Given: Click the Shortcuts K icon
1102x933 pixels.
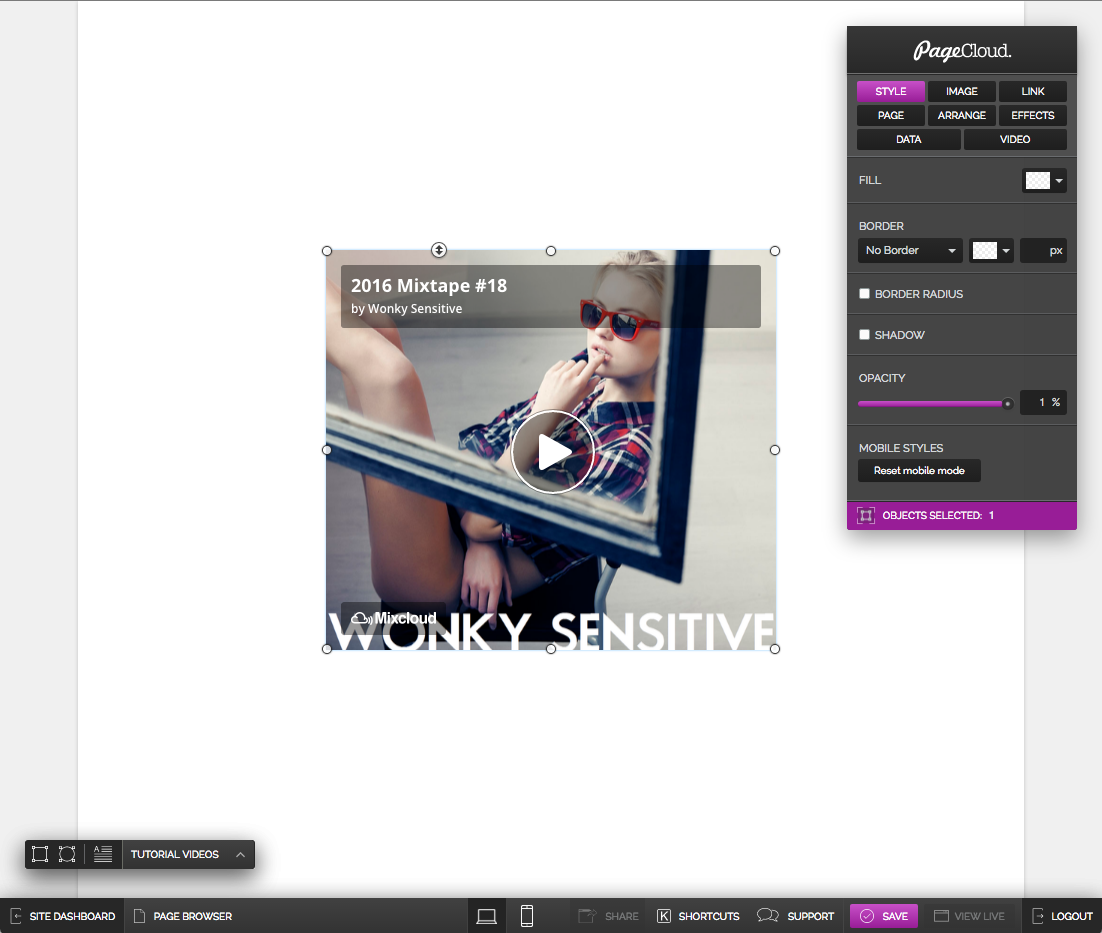Looking at the screenshot, I should (663, 916).
